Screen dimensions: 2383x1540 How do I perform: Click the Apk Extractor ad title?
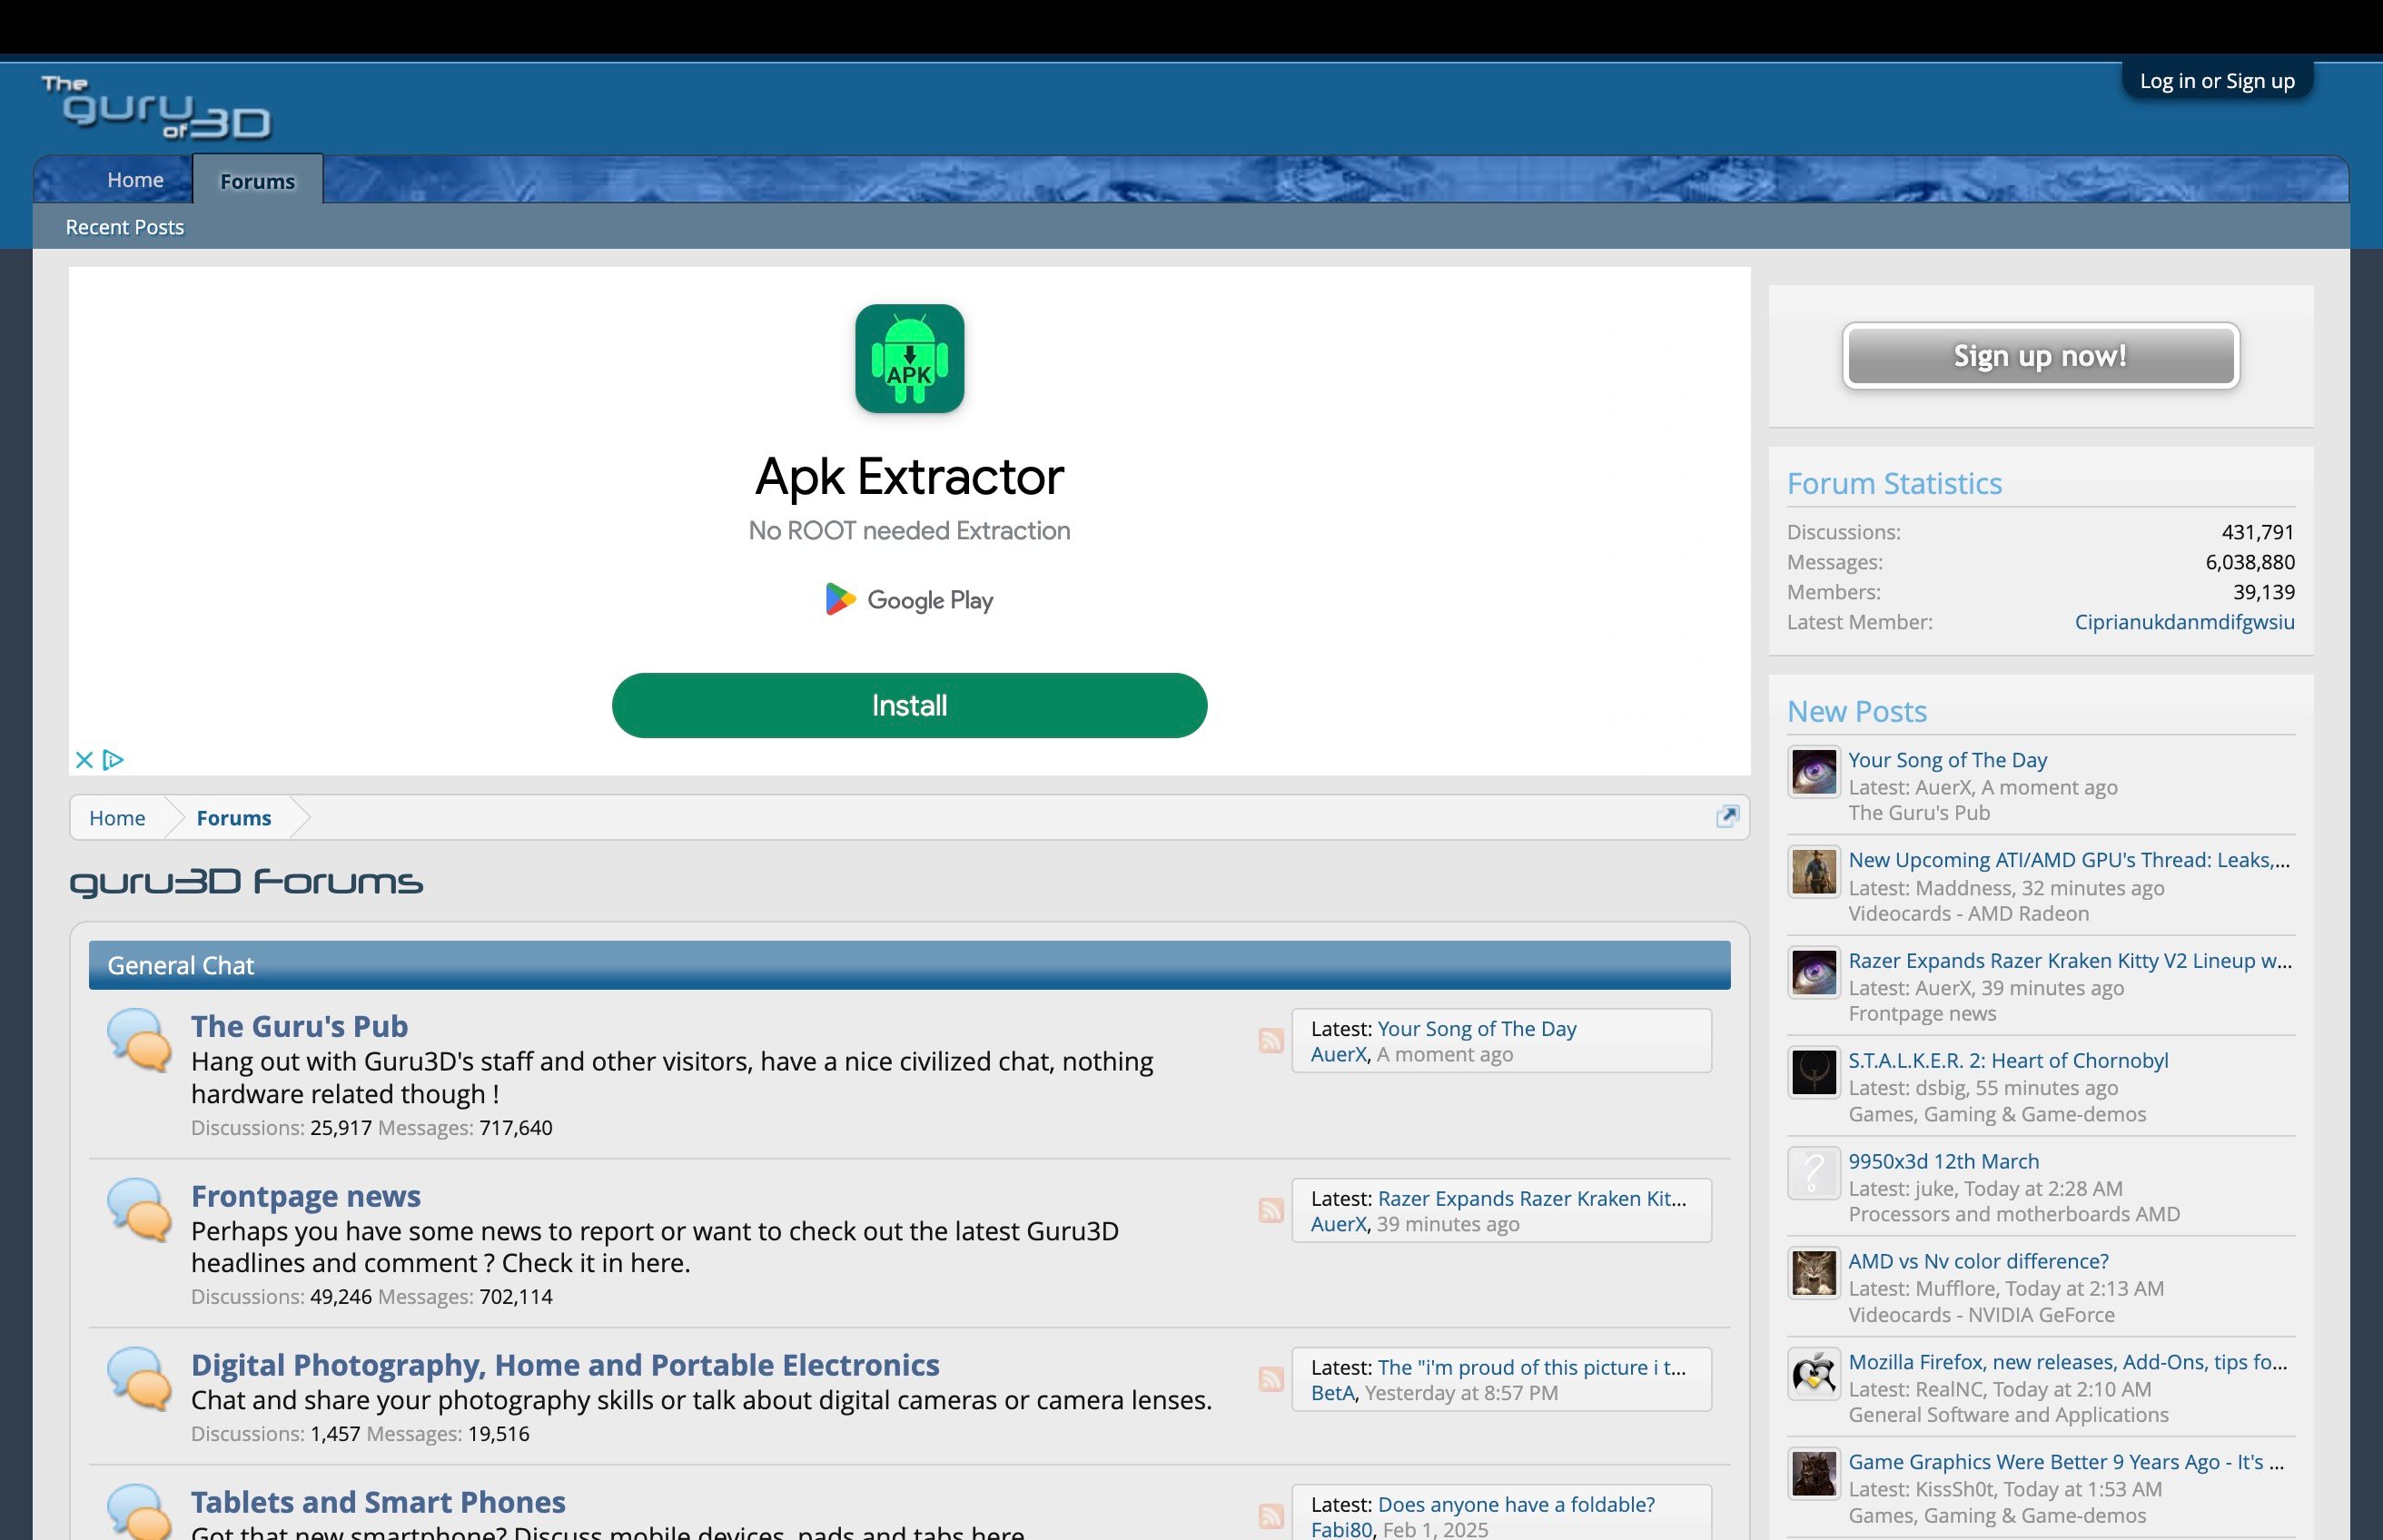pos(909,476)
